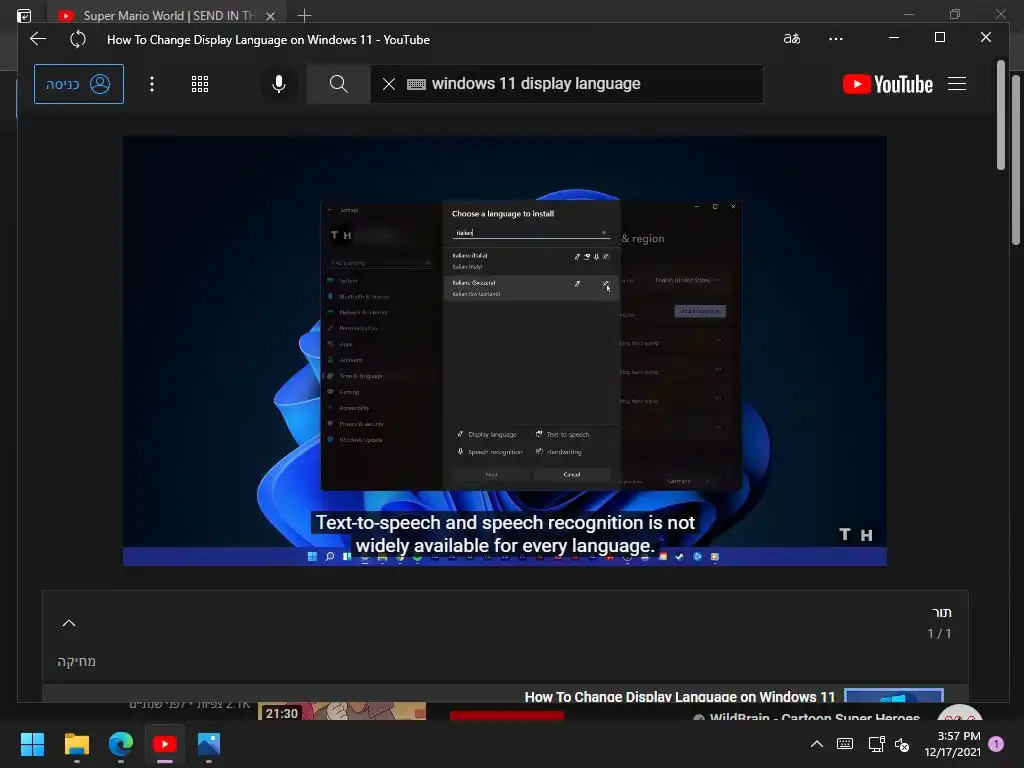Collapse the queue panel with chevron
Image resolution: width=1024 pixels, height=768 pixels.
coord(69,623)
